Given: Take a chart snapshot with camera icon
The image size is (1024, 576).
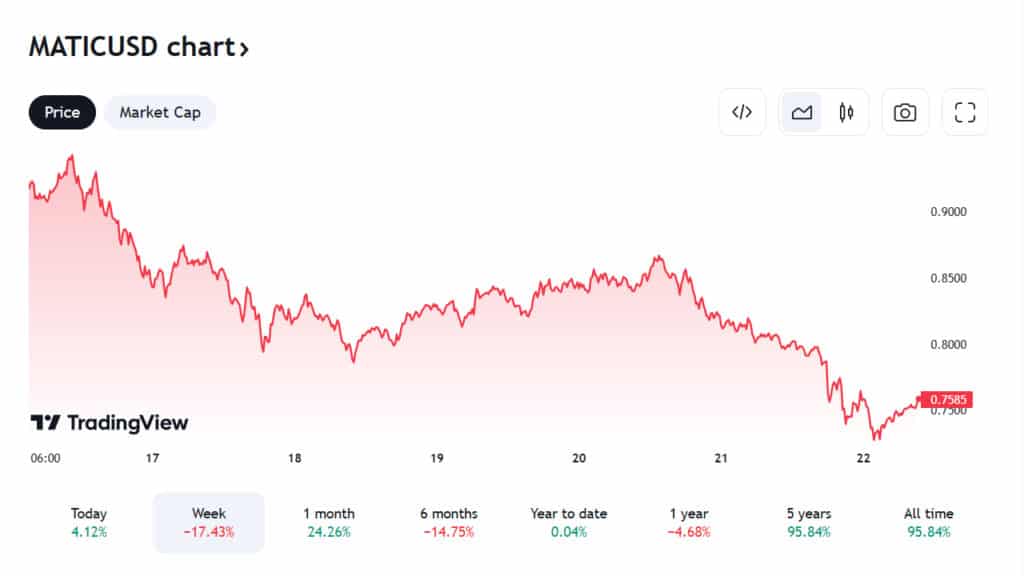Looking at the screenshot, I should pos(904,112).
